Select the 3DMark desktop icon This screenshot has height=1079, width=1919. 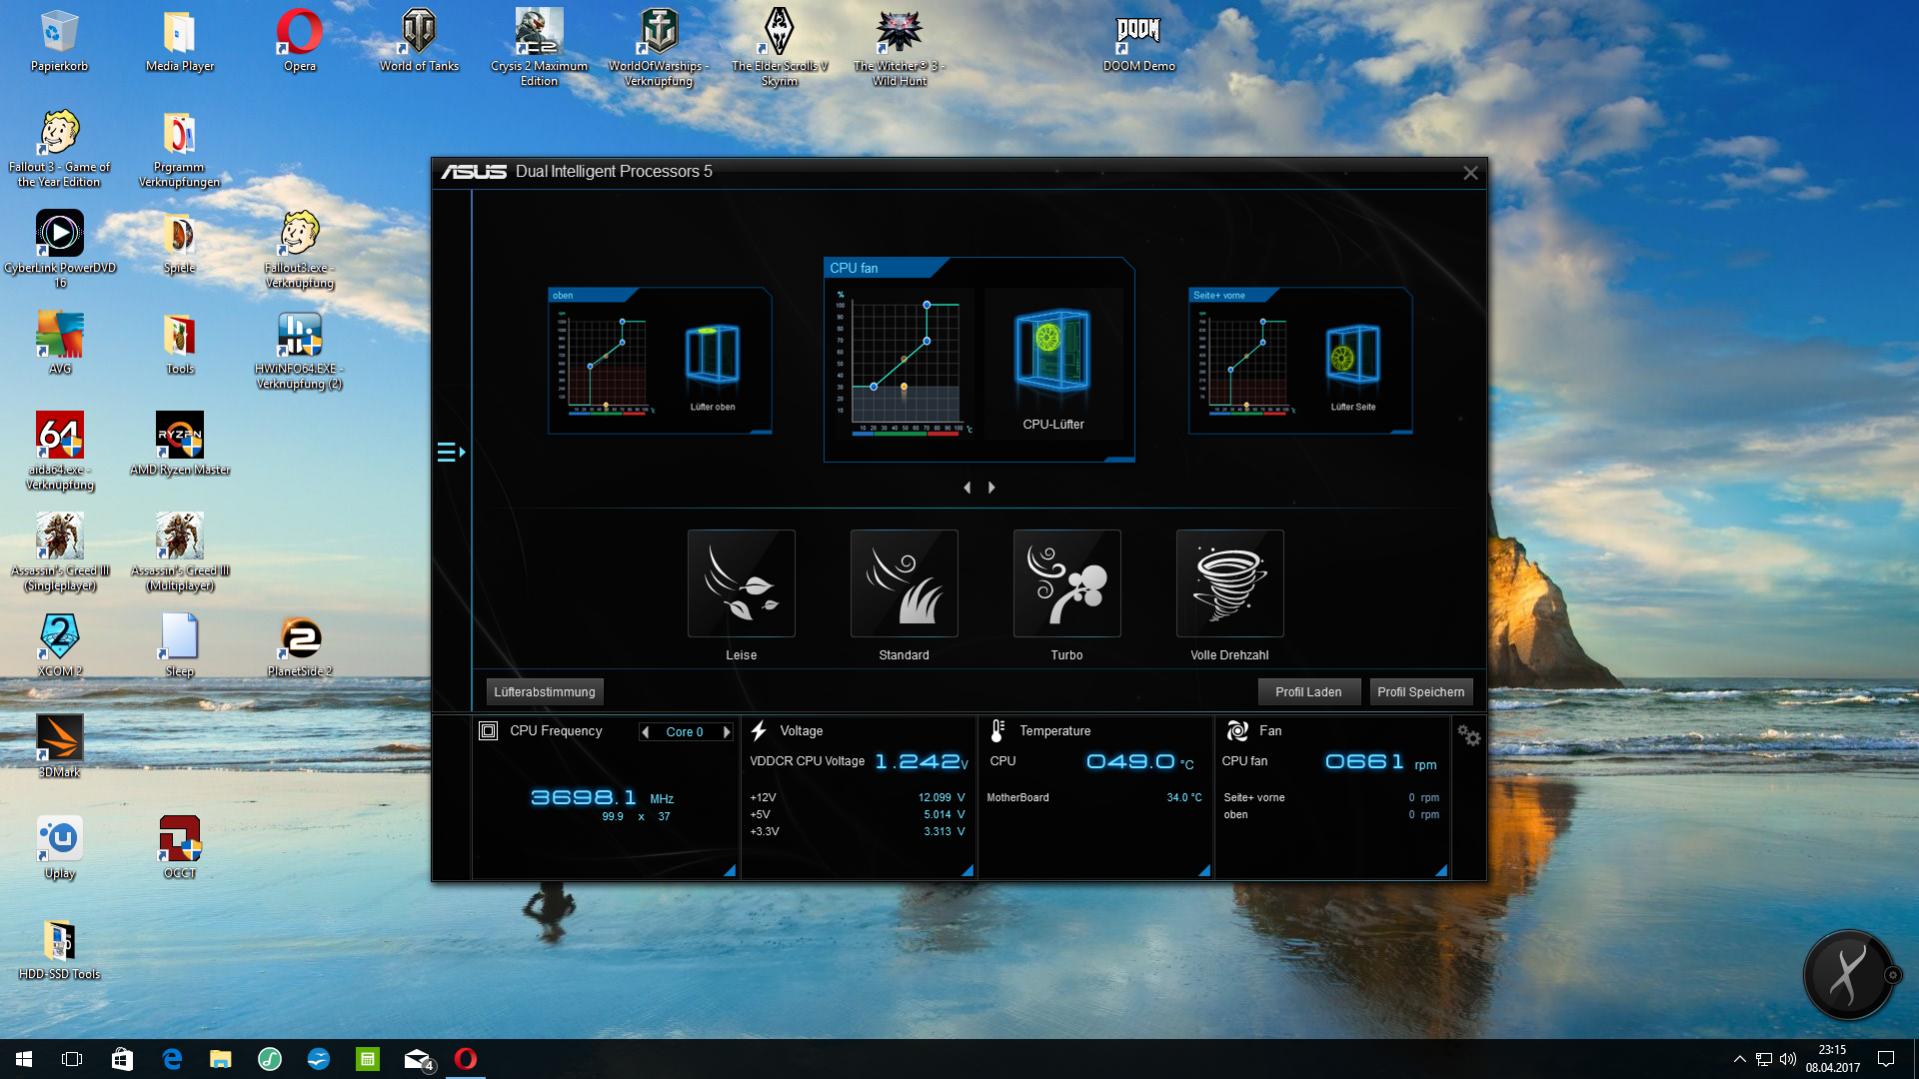[60, 746]
